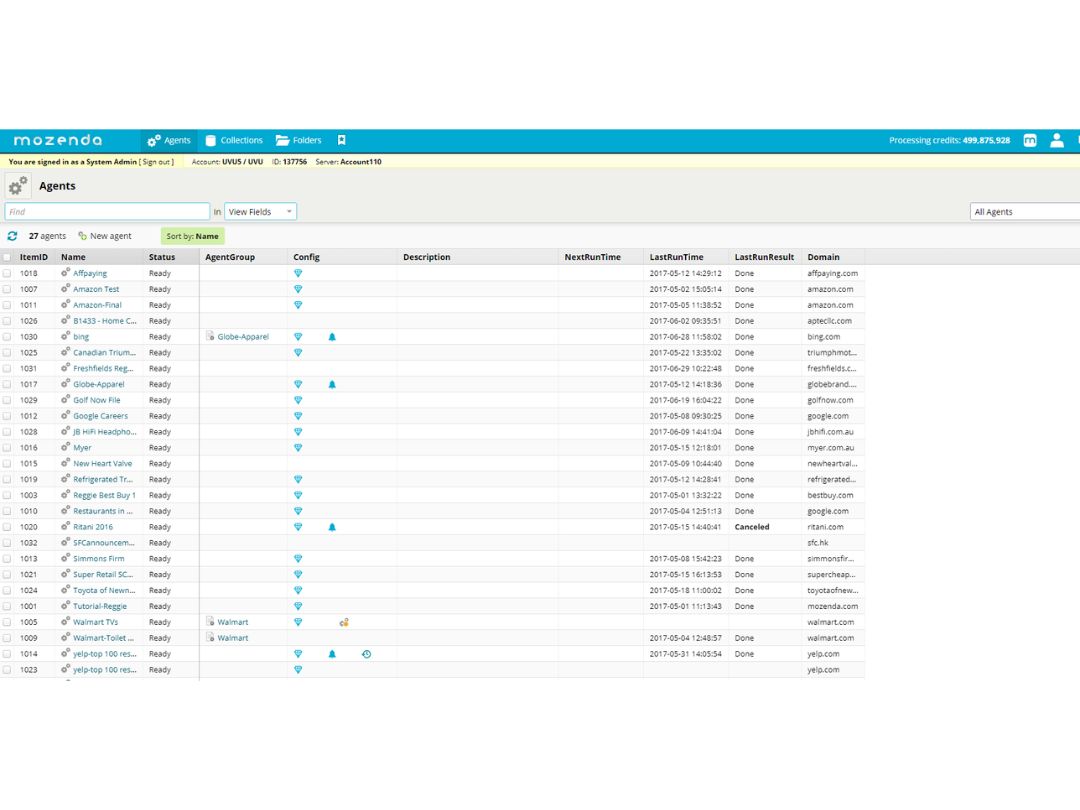Click config diamond in Reggie Best Buy 1 row
The image size is (1080, 810).
pos(298,495)
